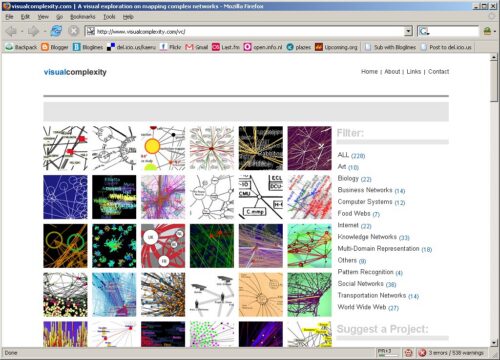
Task: Filter projects by Art category
Action: click(348, 167)
